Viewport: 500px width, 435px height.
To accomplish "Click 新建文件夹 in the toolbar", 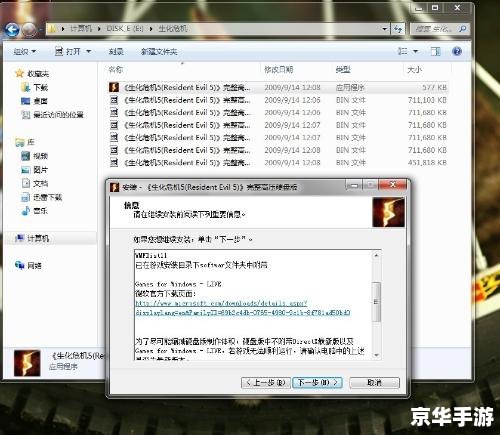I will (159, 51).
